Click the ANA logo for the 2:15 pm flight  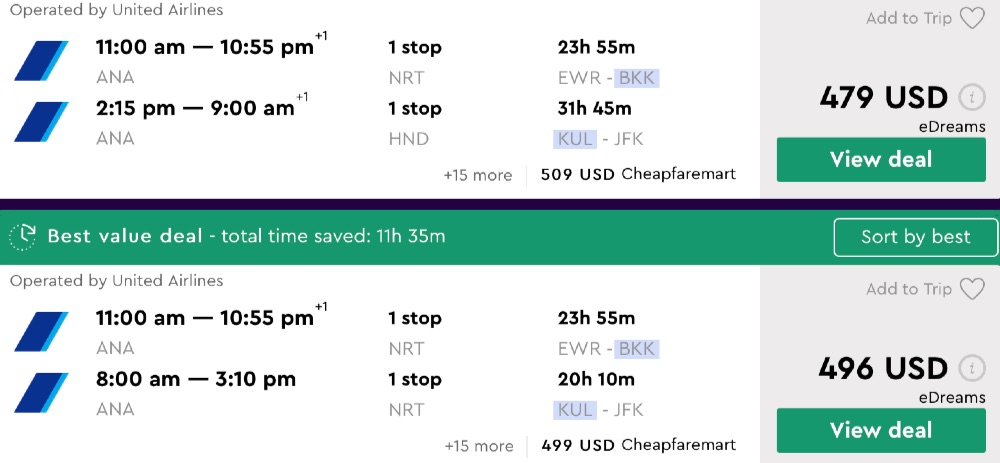tap(41, 121)
